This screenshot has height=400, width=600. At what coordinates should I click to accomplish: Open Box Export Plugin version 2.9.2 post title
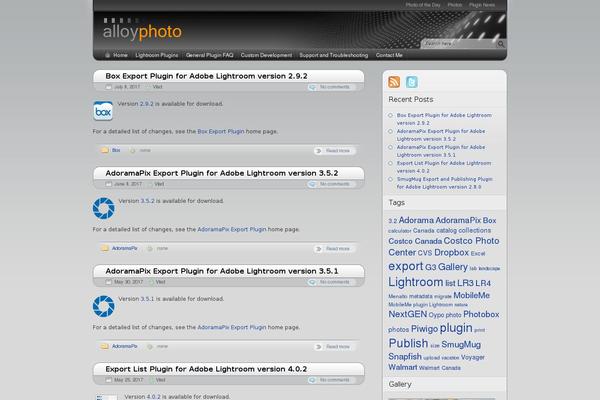[x=206, y=76]
